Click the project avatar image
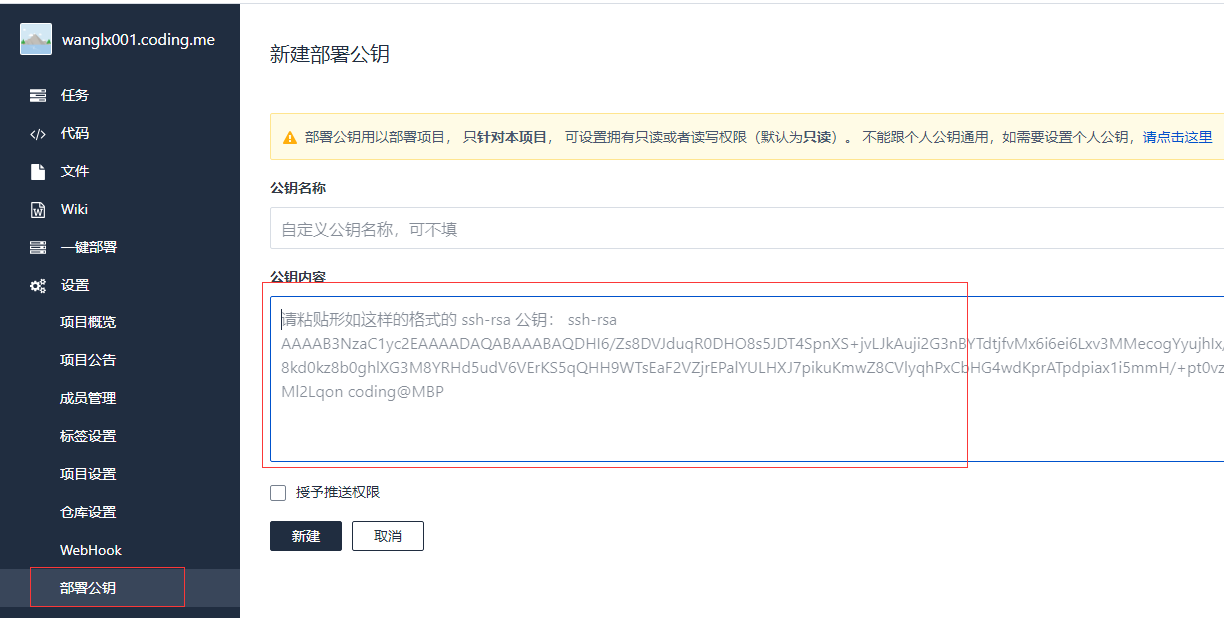The height and width of the screenshot is (618, 1224). pyautogui.click(x=34, y=39)
